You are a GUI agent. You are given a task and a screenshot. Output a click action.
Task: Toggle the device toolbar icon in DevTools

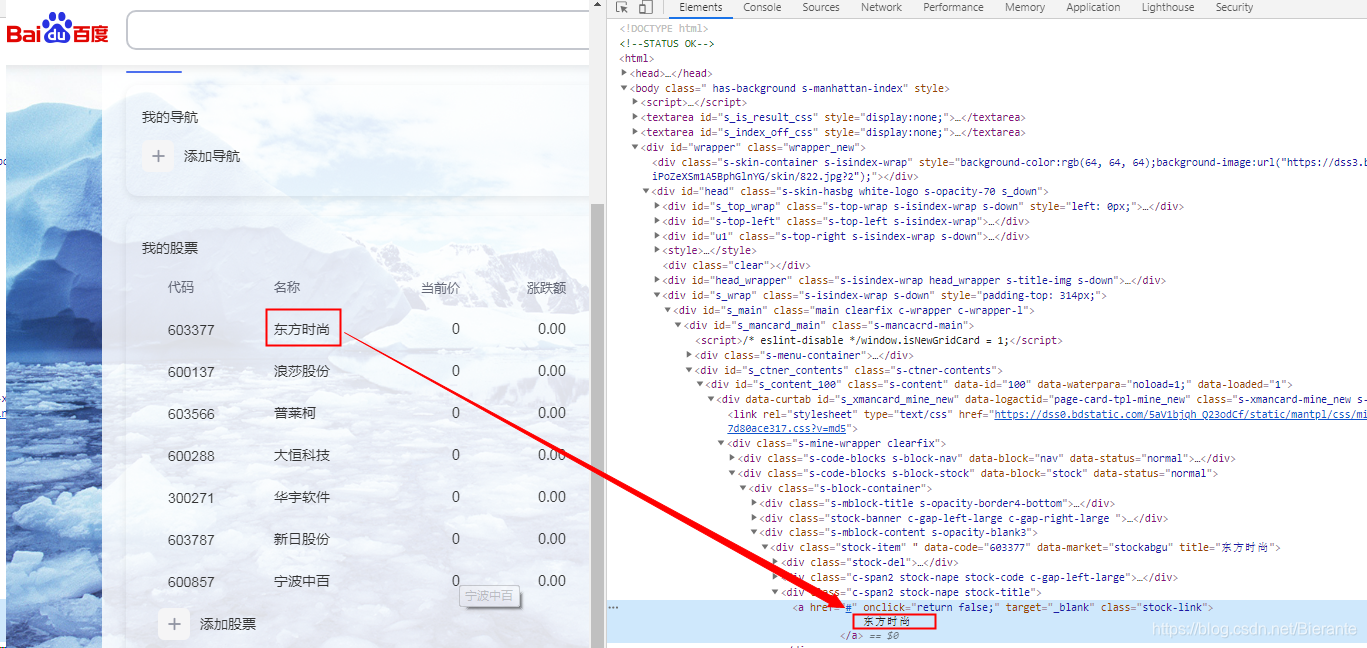click(645, 7)
